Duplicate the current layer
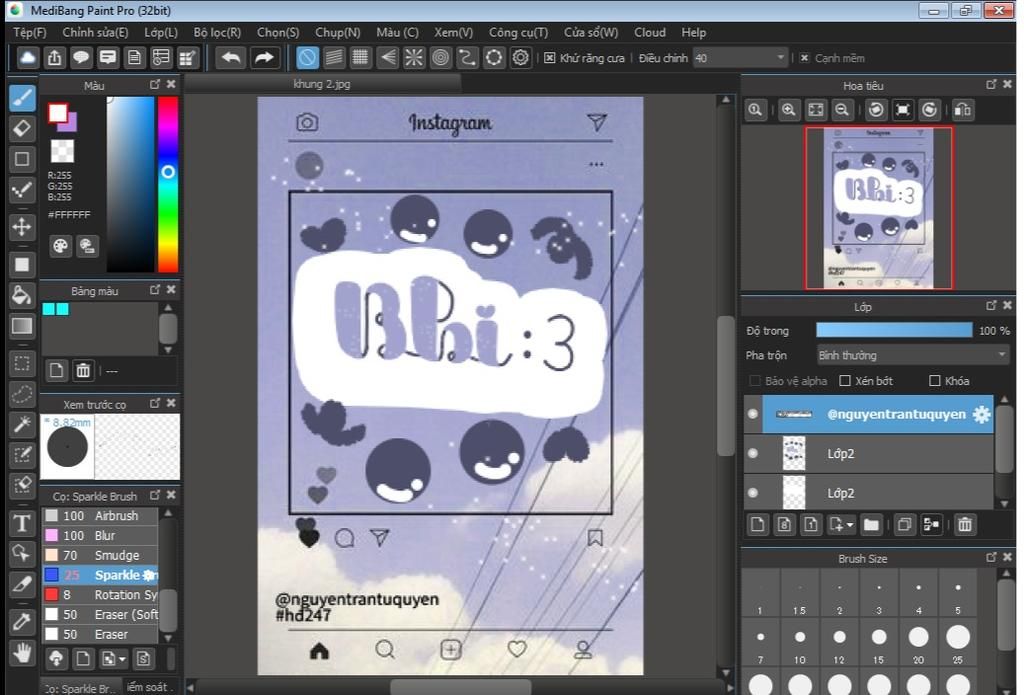 pos(904,524)
